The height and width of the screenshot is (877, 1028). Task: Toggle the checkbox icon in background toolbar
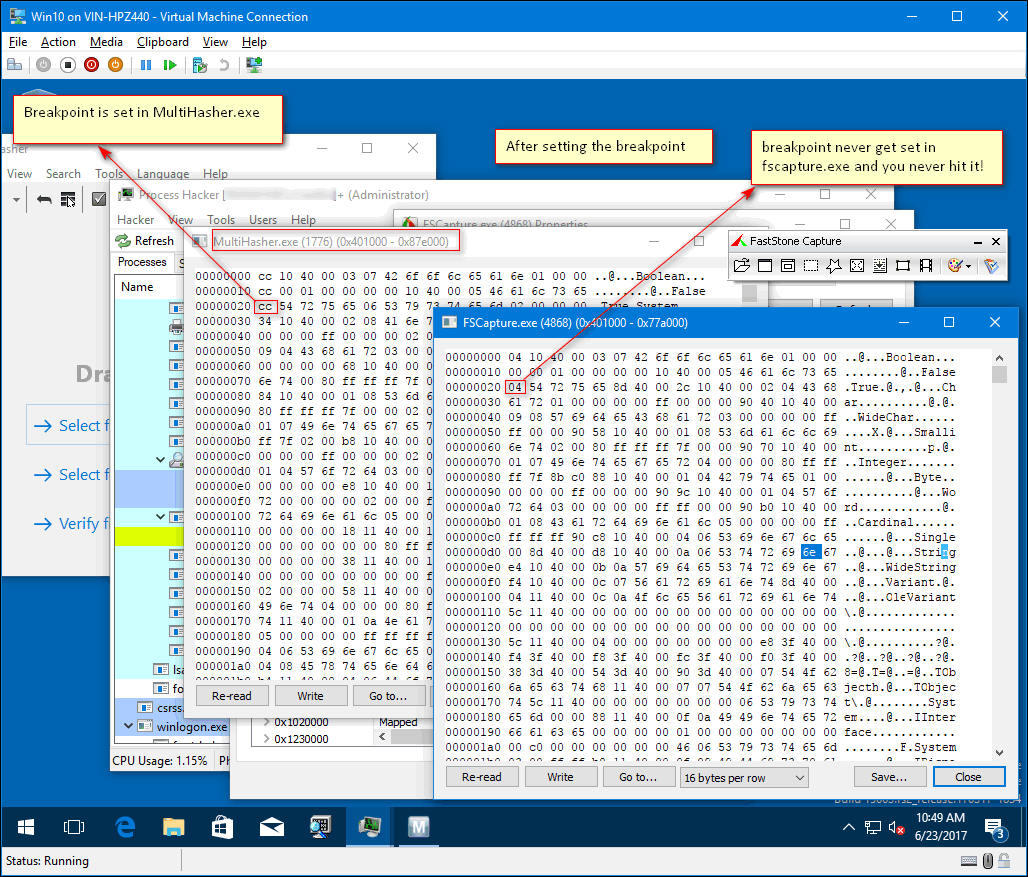[x=99, y=199]
